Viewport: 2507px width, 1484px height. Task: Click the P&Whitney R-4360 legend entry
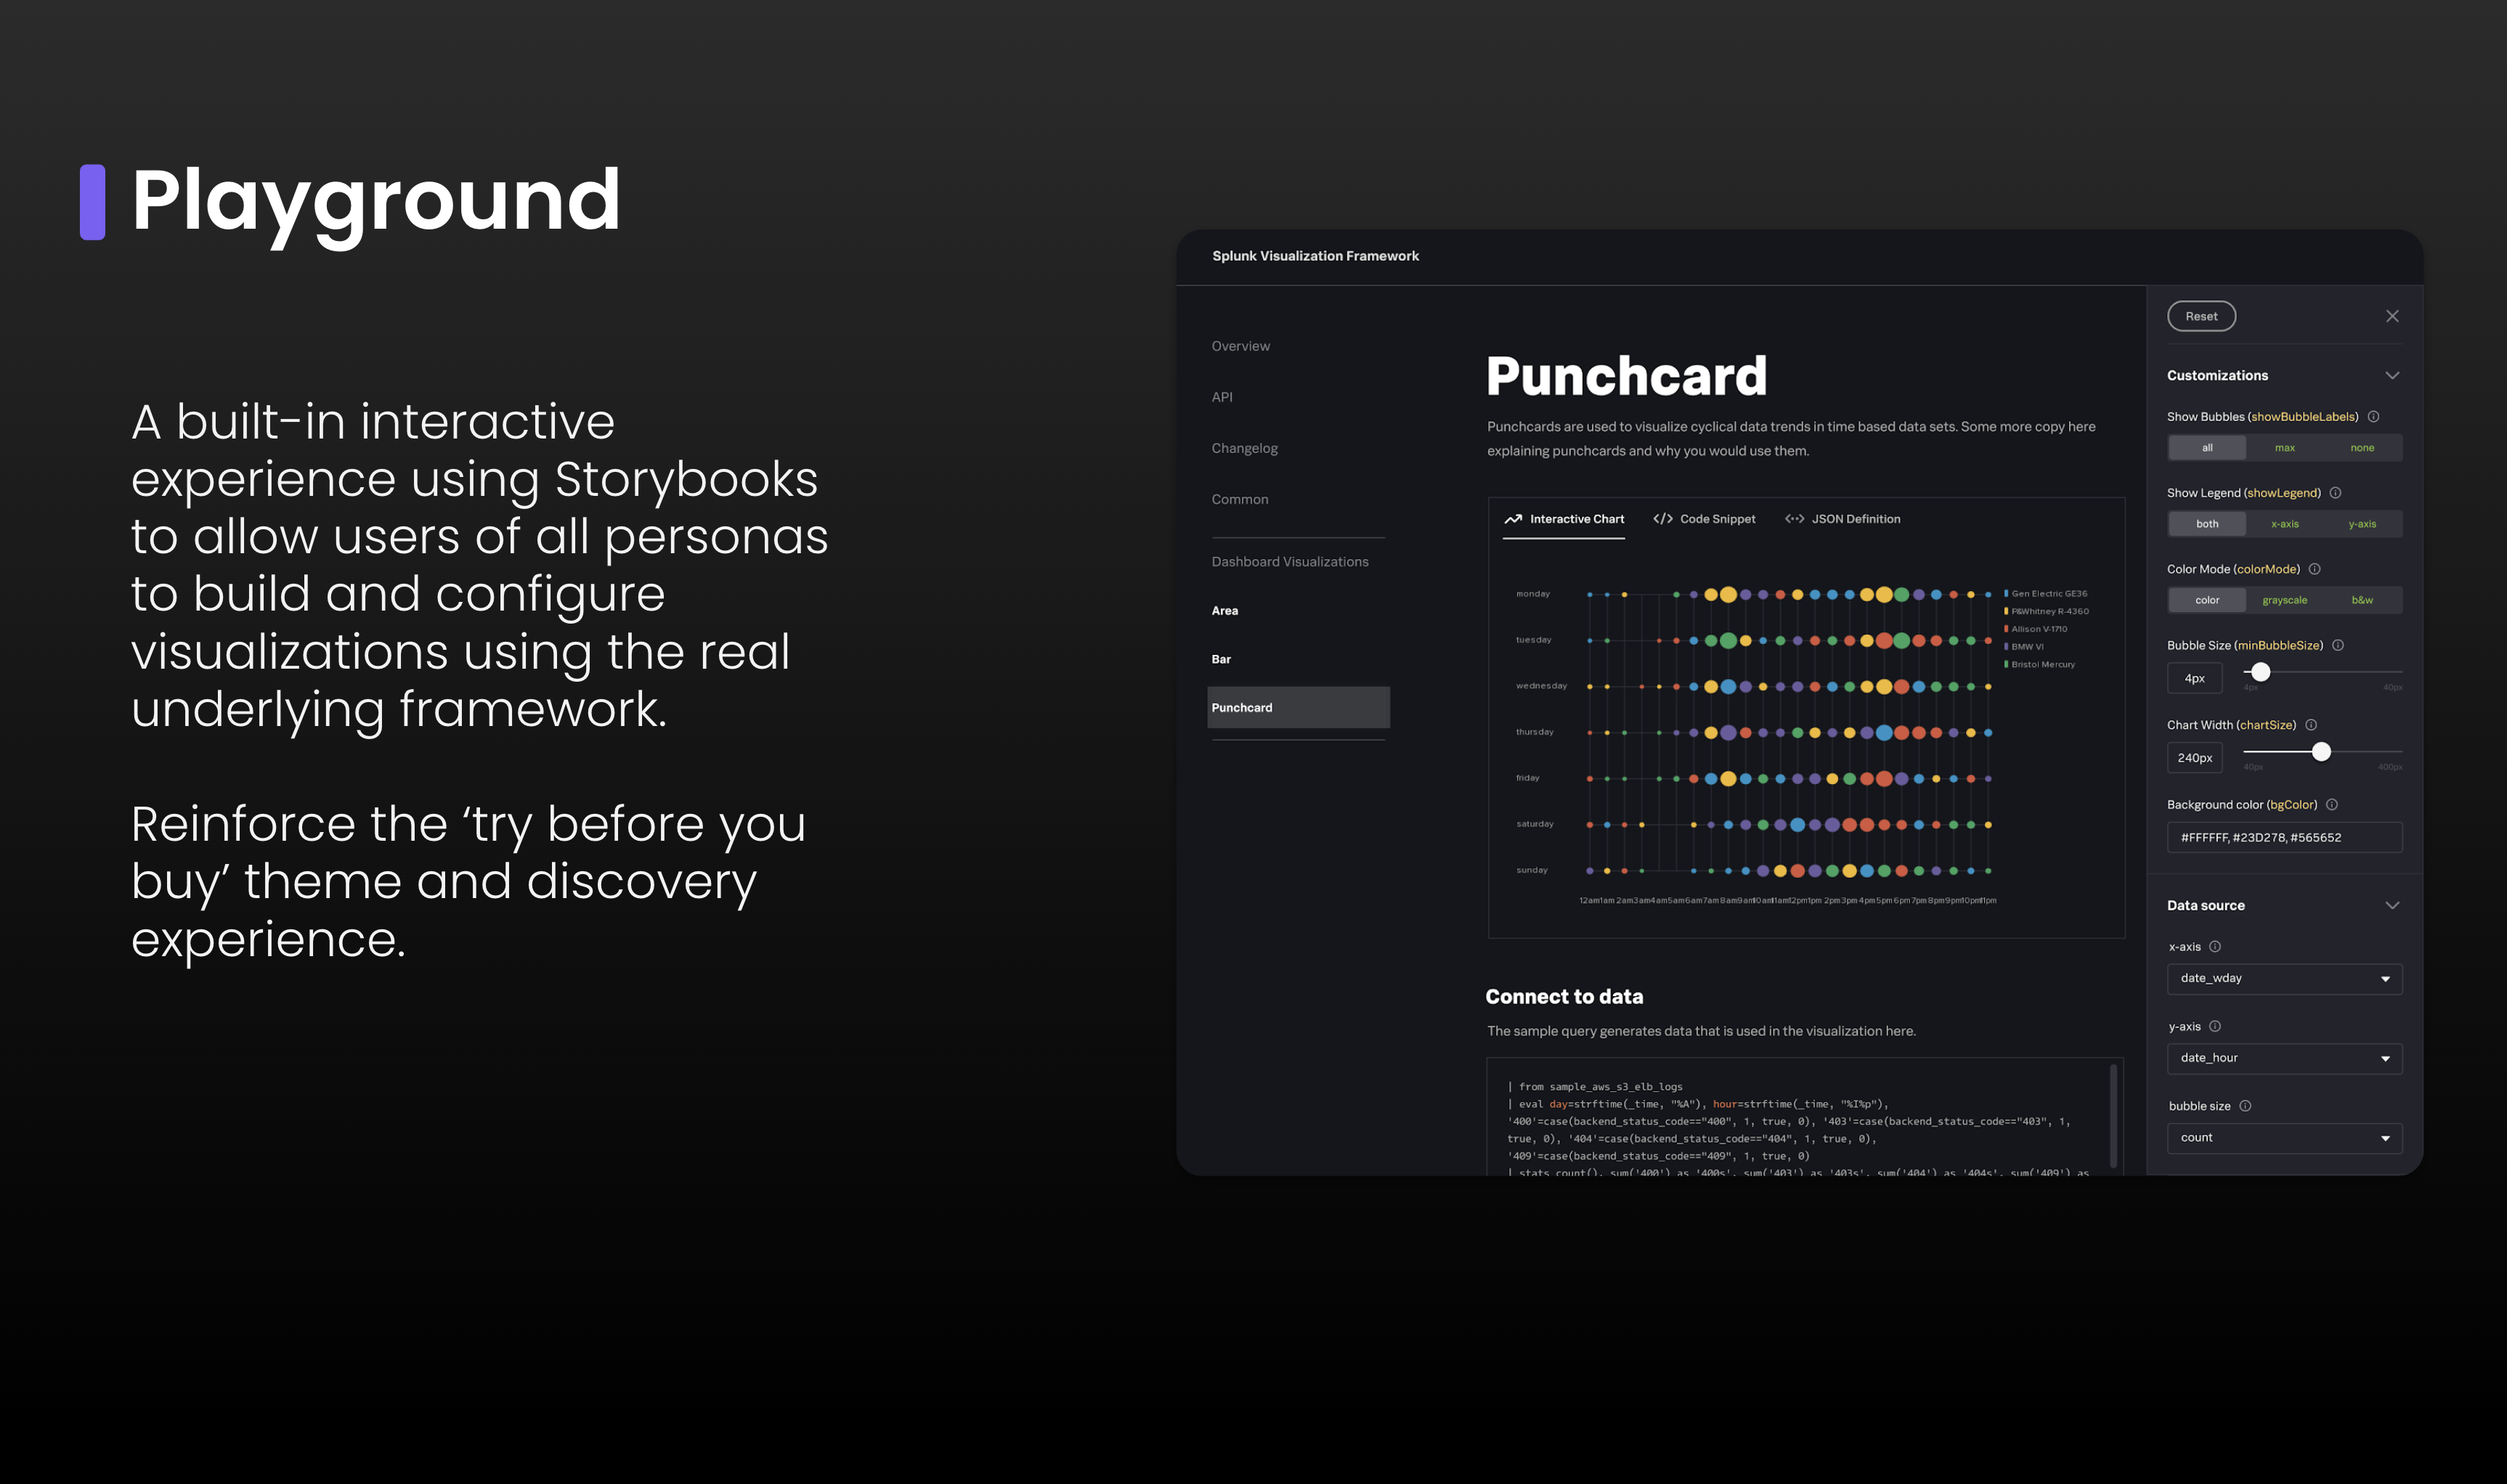click(x=2047, y=611)
